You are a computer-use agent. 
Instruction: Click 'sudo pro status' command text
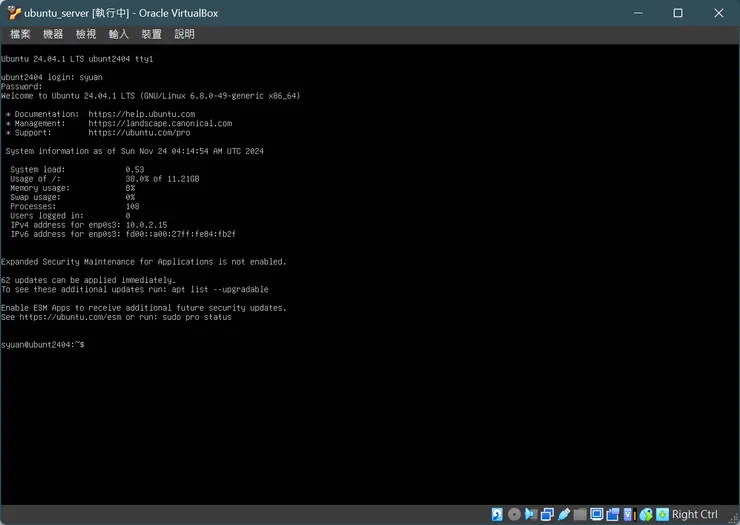point(197,317)
